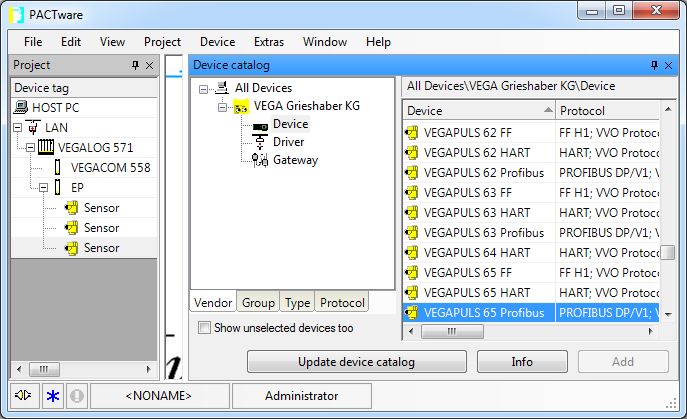Switch to the Group tab
Screen dimensions: 687x419
258,302
